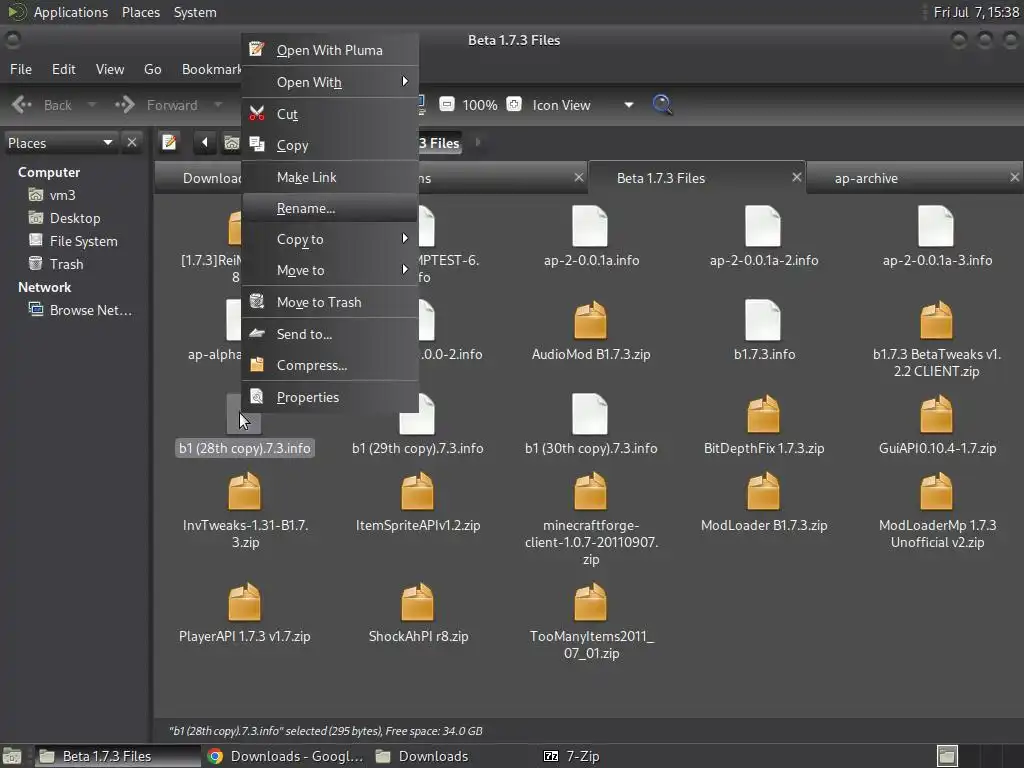The height and width of the screenshot is (768, 1024).
Task: Click the b1 (29th copy).7.3.info filename
Action: coord(417,449)
